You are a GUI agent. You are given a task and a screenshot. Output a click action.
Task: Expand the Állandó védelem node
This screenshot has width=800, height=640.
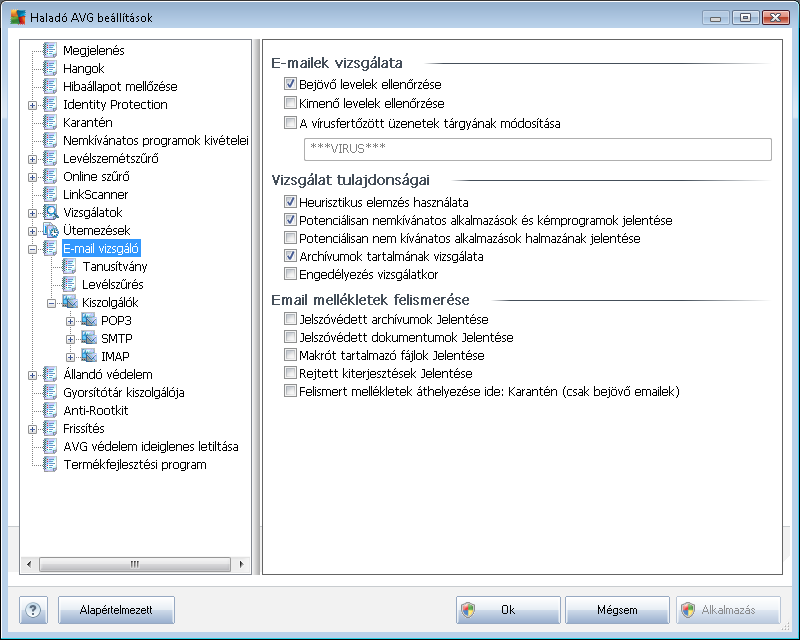point(32,375)
